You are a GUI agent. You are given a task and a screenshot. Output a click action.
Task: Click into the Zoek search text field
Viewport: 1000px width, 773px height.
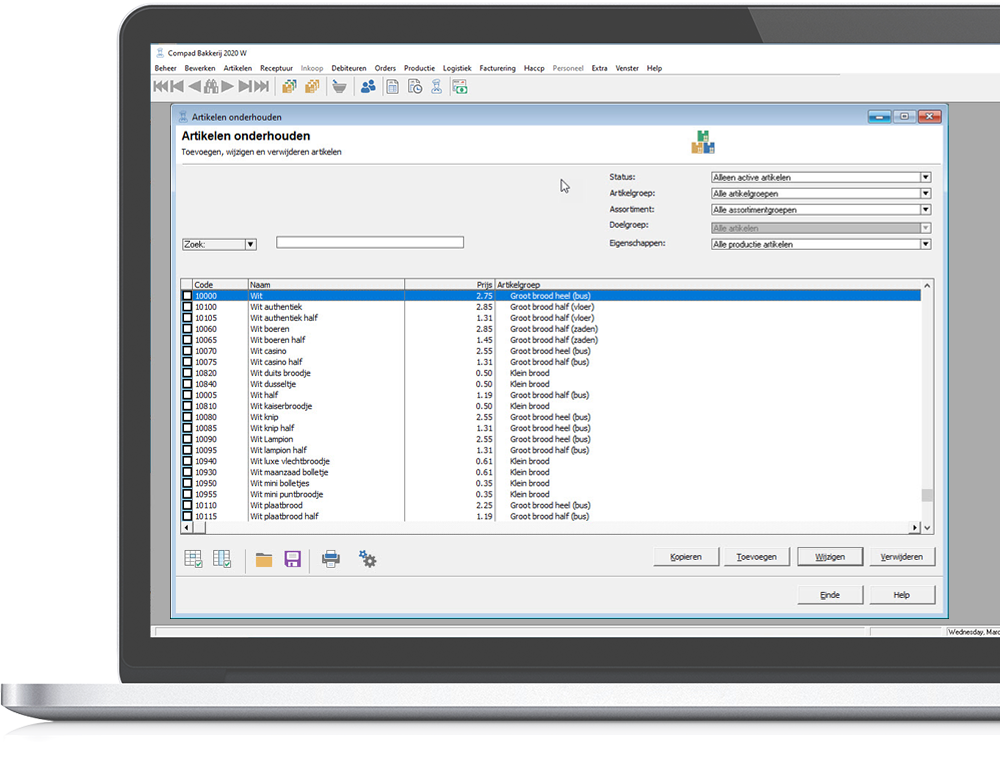(x=370, y=242)
